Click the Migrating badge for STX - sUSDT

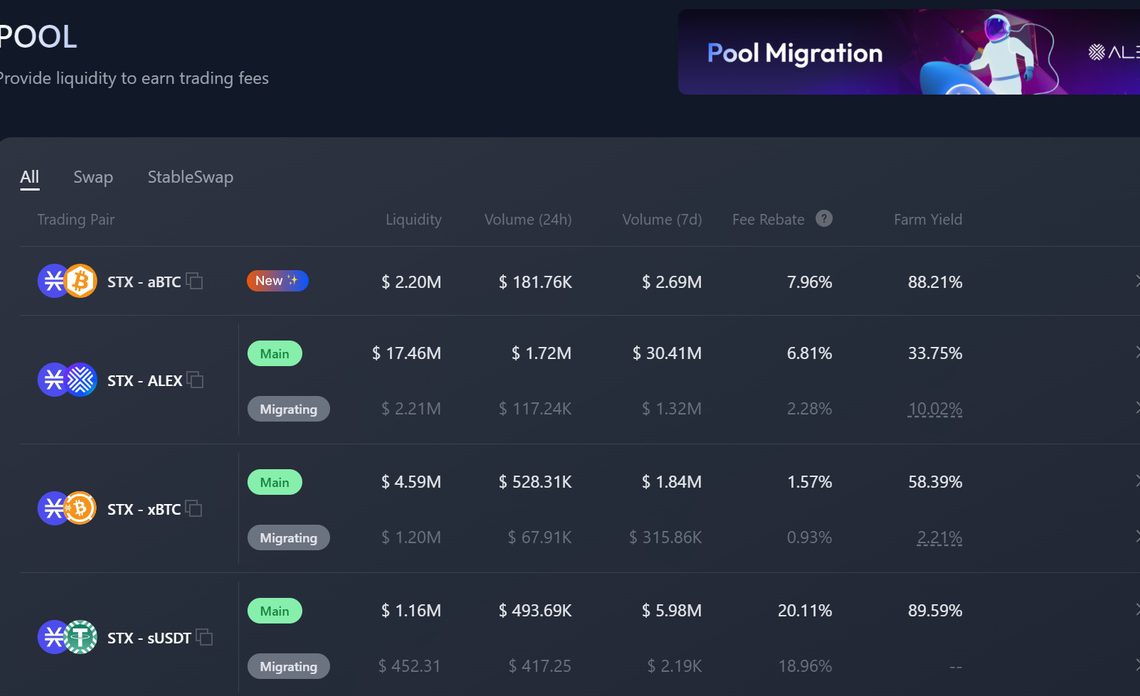(289, 666)
